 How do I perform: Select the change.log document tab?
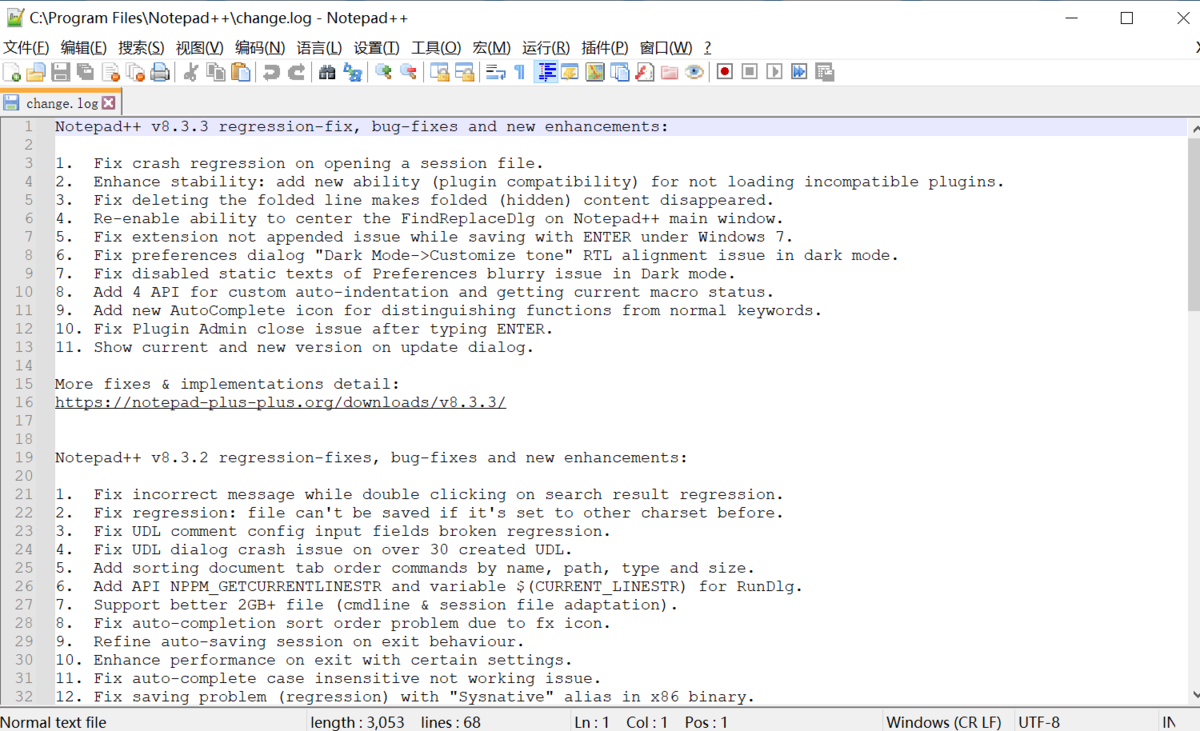coord(62,102)
